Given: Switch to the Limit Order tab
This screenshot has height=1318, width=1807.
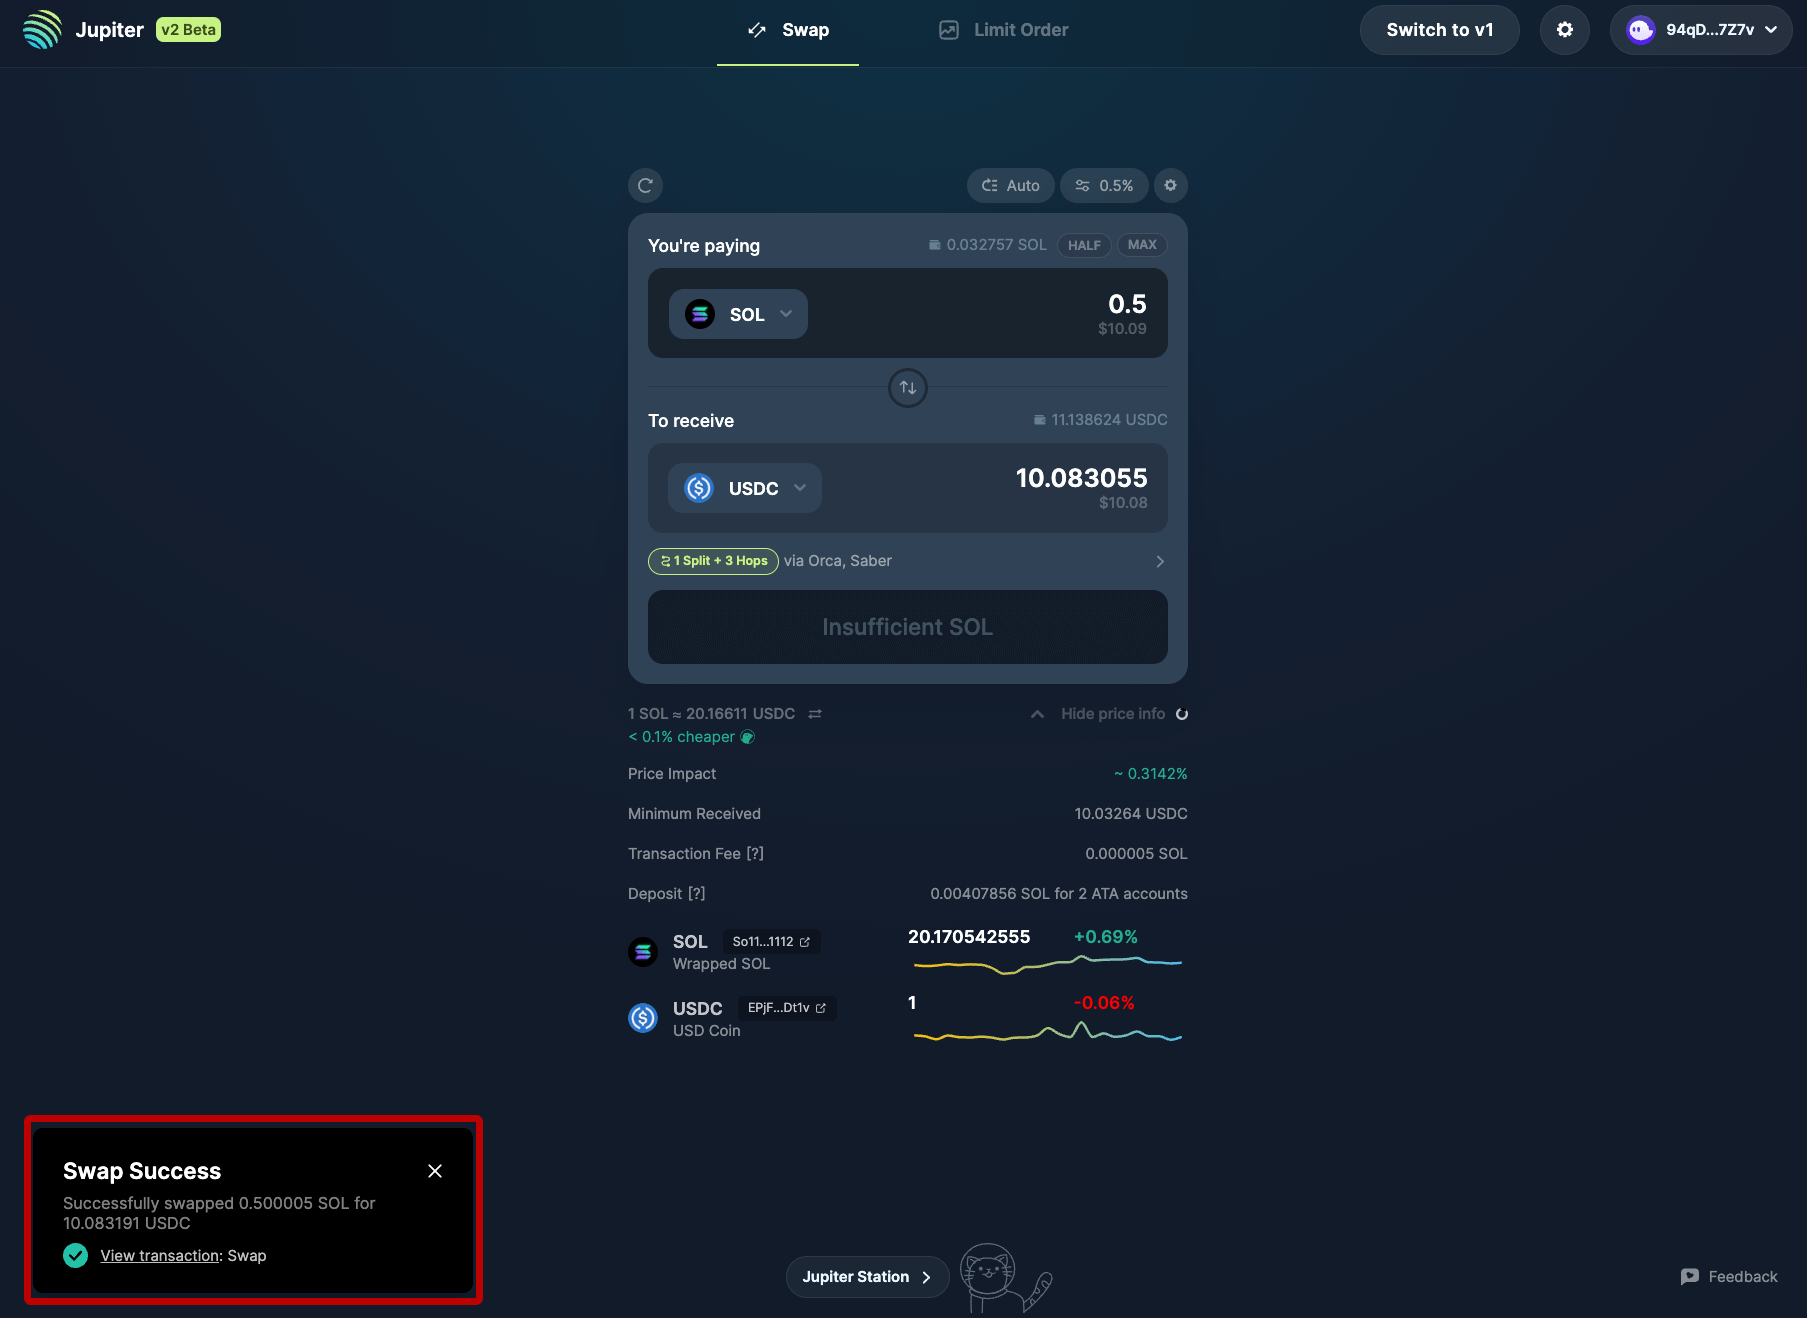Looking at the screenshot, I should (x=1003, y=30).
